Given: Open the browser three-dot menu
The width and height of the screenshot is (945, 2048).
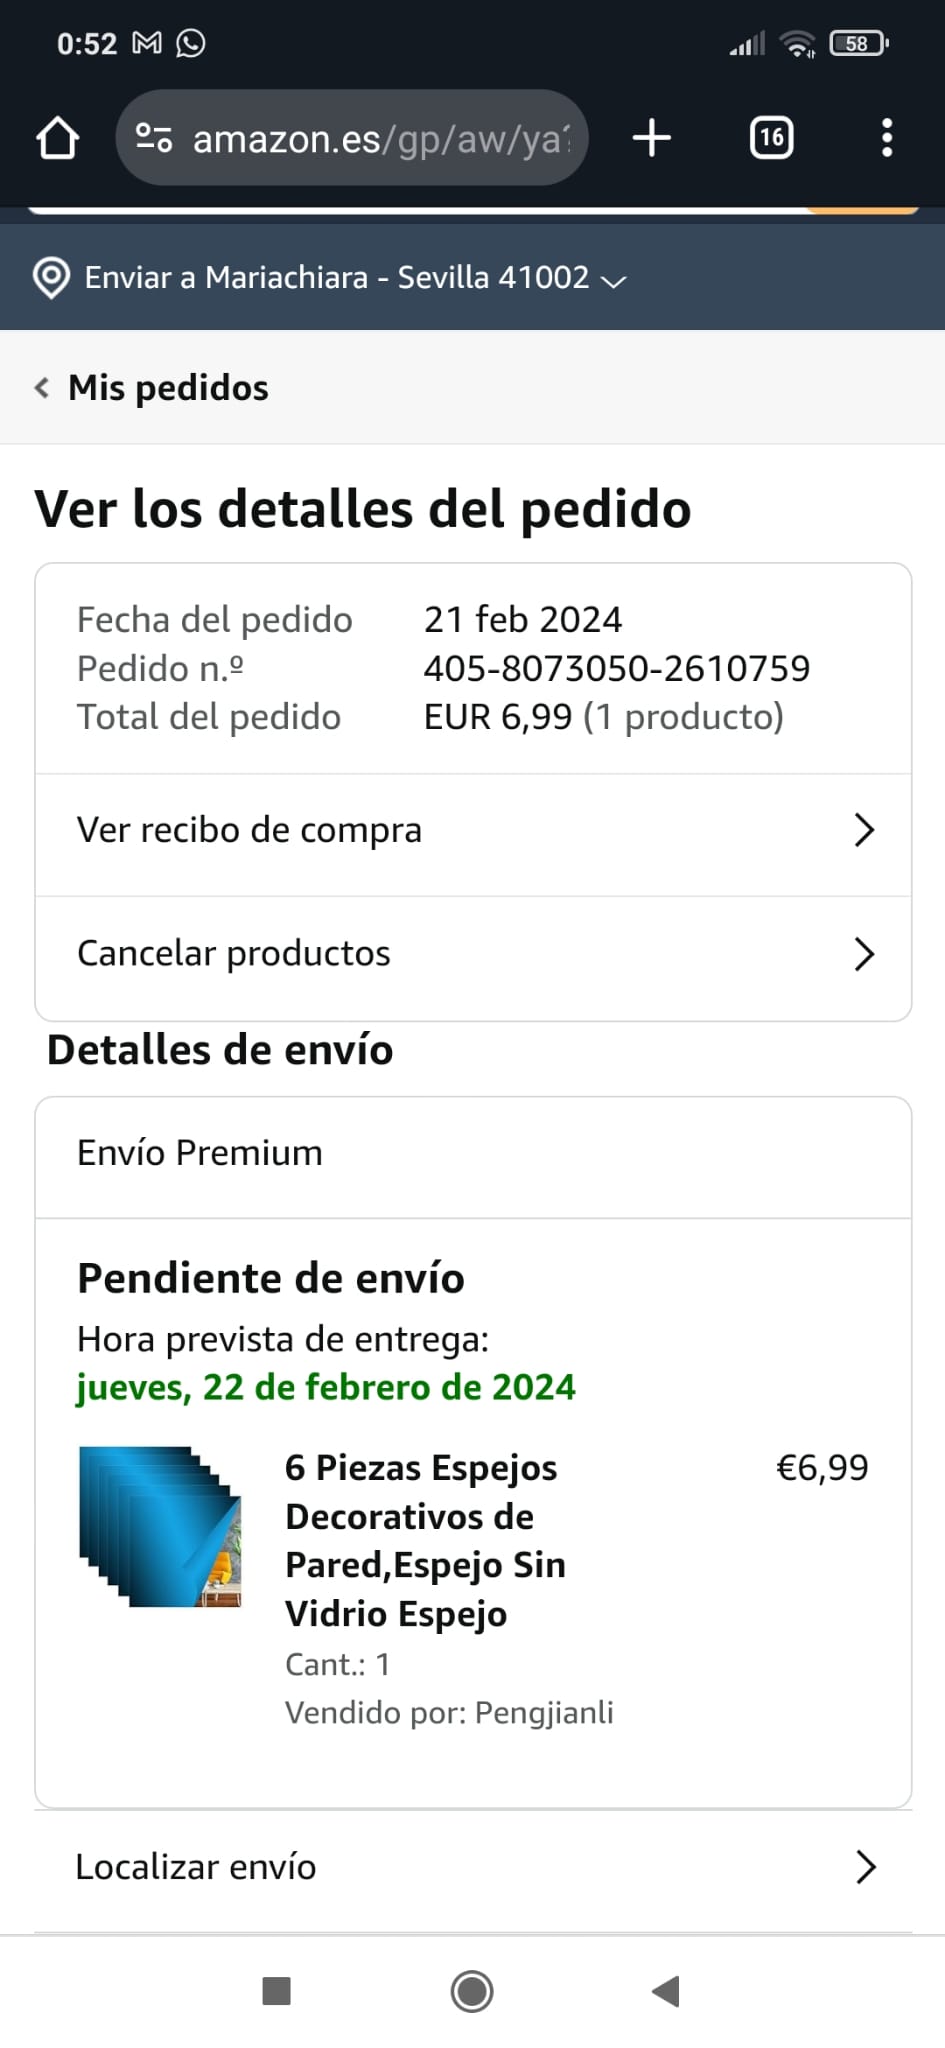Looking at the screenshot, I should (886, 138).
